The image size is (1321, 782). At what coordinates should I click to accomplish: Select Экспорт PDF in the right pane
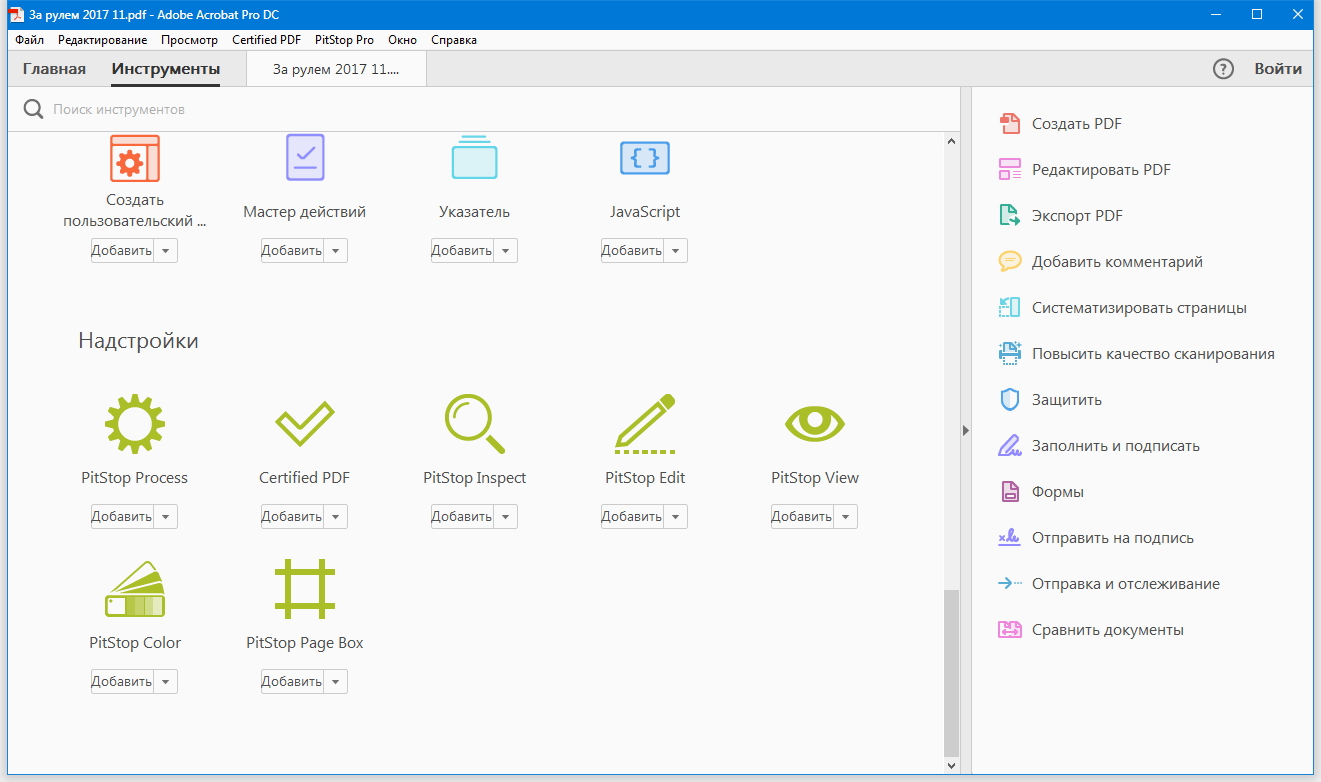[x=1060, y=216]
